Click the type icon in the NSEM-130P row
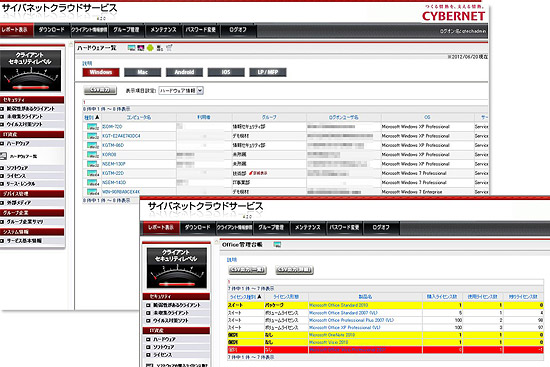This screenshot has height=367, width=550. click(x=93, y=164)
